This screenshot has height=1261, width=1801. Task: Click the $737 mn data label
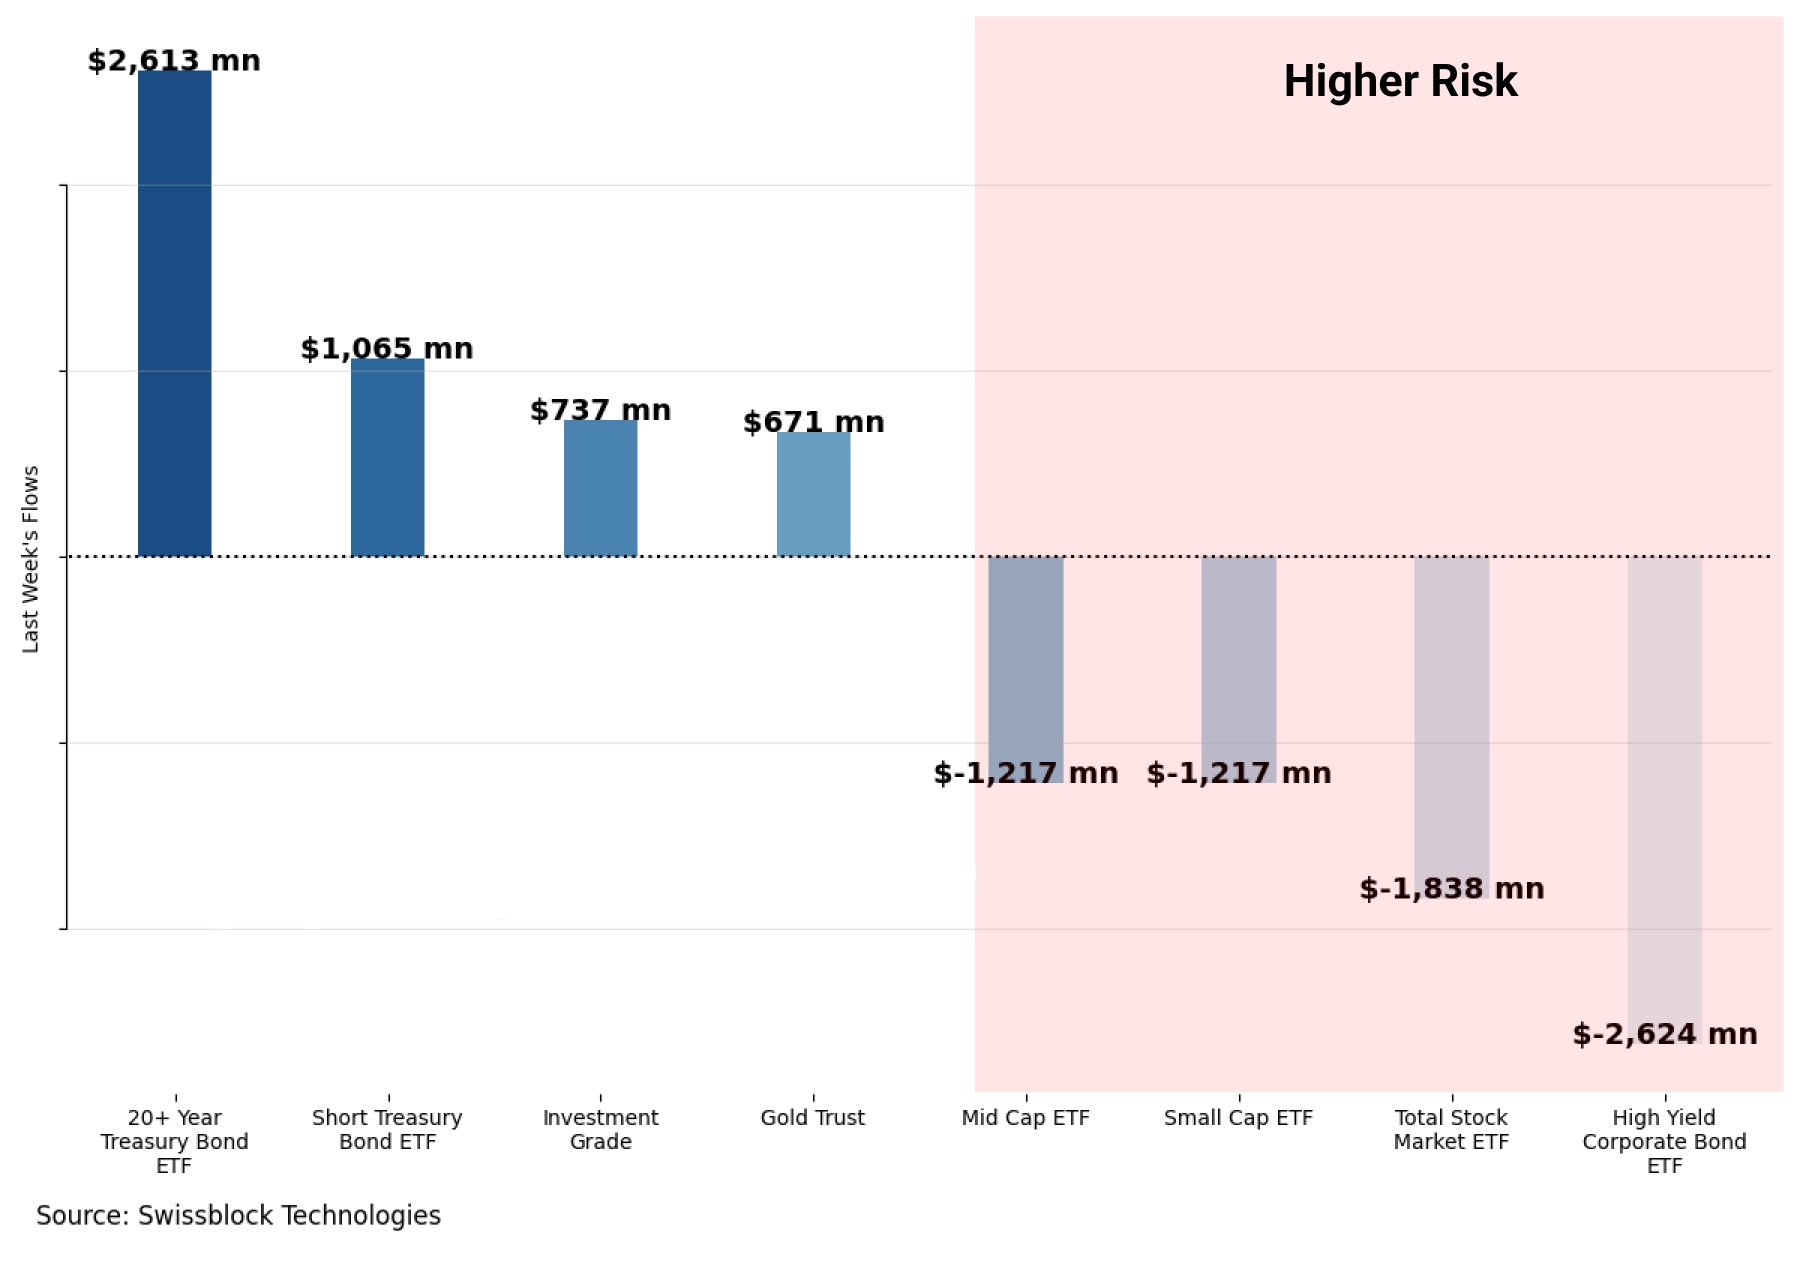point(601,410)
